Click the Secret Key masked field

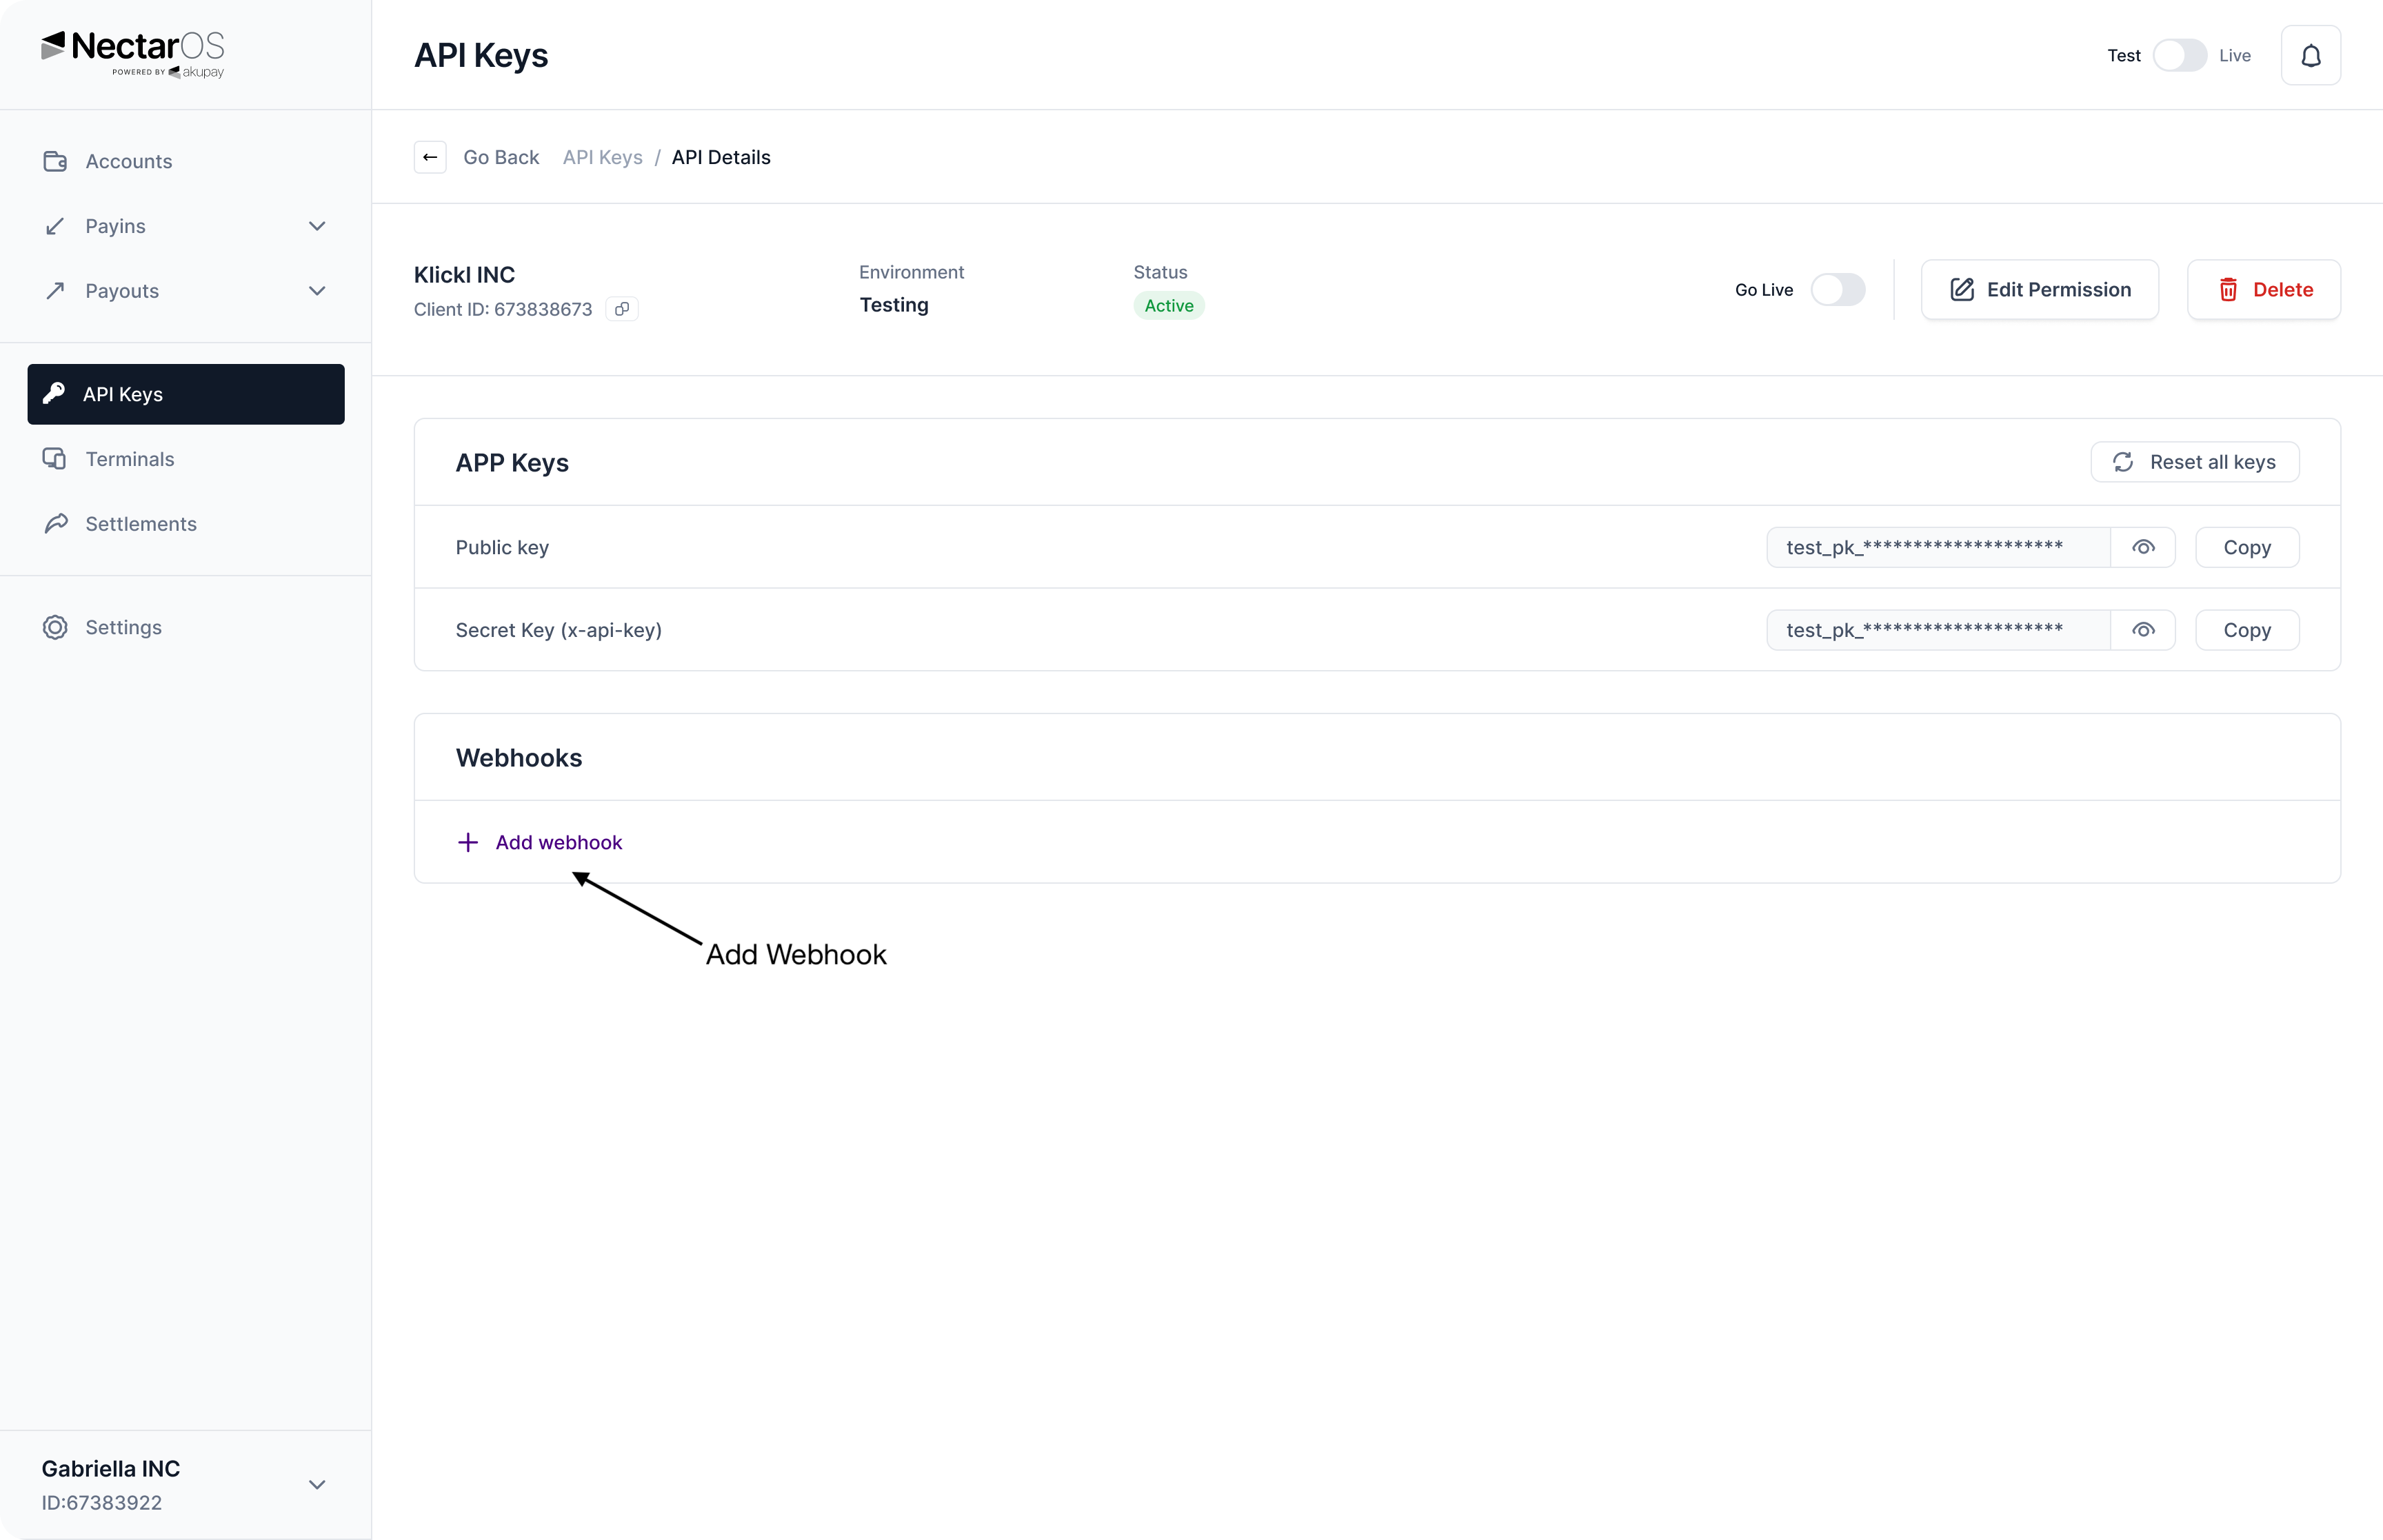click(1938, 630)
